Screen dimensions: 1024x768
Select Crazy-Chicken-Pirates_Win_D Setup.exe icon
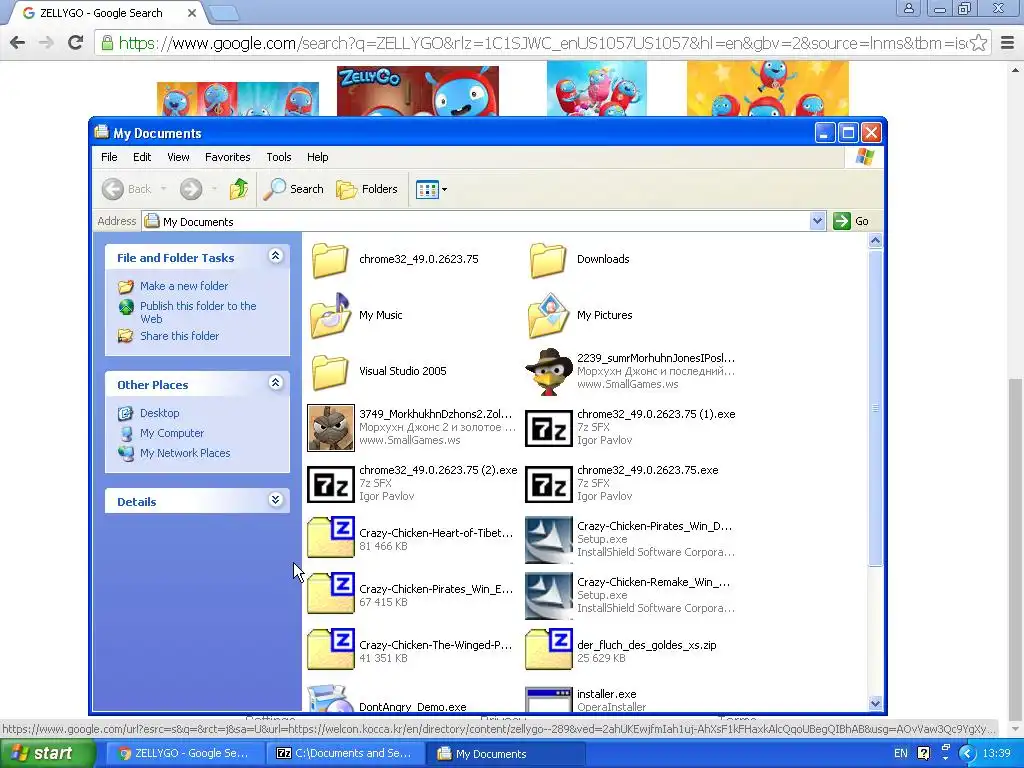[549, 539]
